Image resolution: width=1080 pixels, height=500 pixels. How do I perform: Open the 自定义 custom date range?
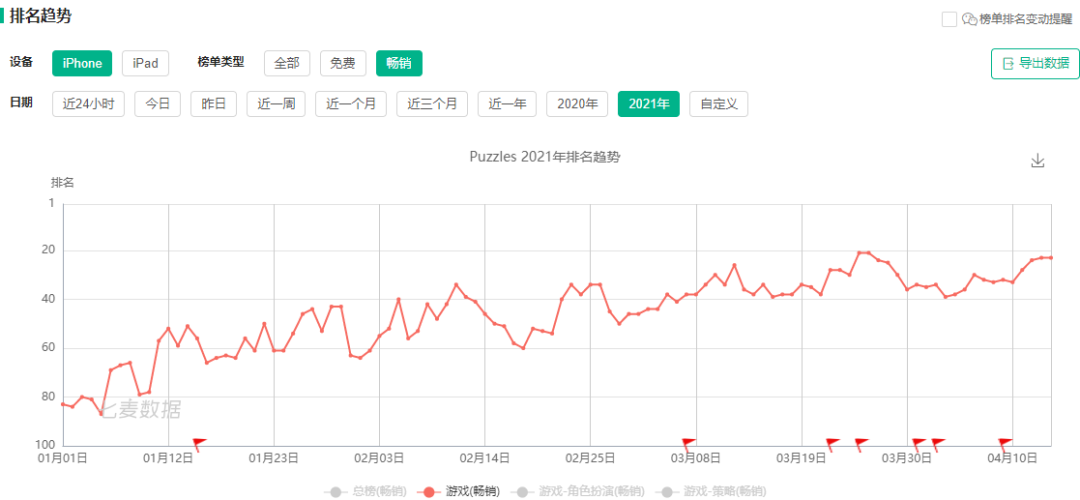point(718,104)
